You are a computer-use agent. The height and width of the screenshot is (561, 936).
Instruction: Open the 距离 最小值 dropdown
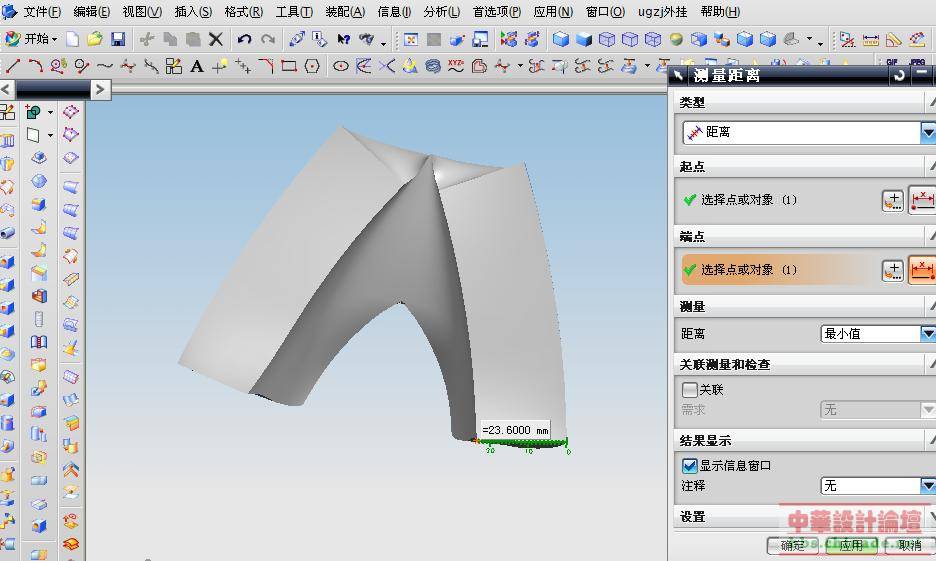927,334
